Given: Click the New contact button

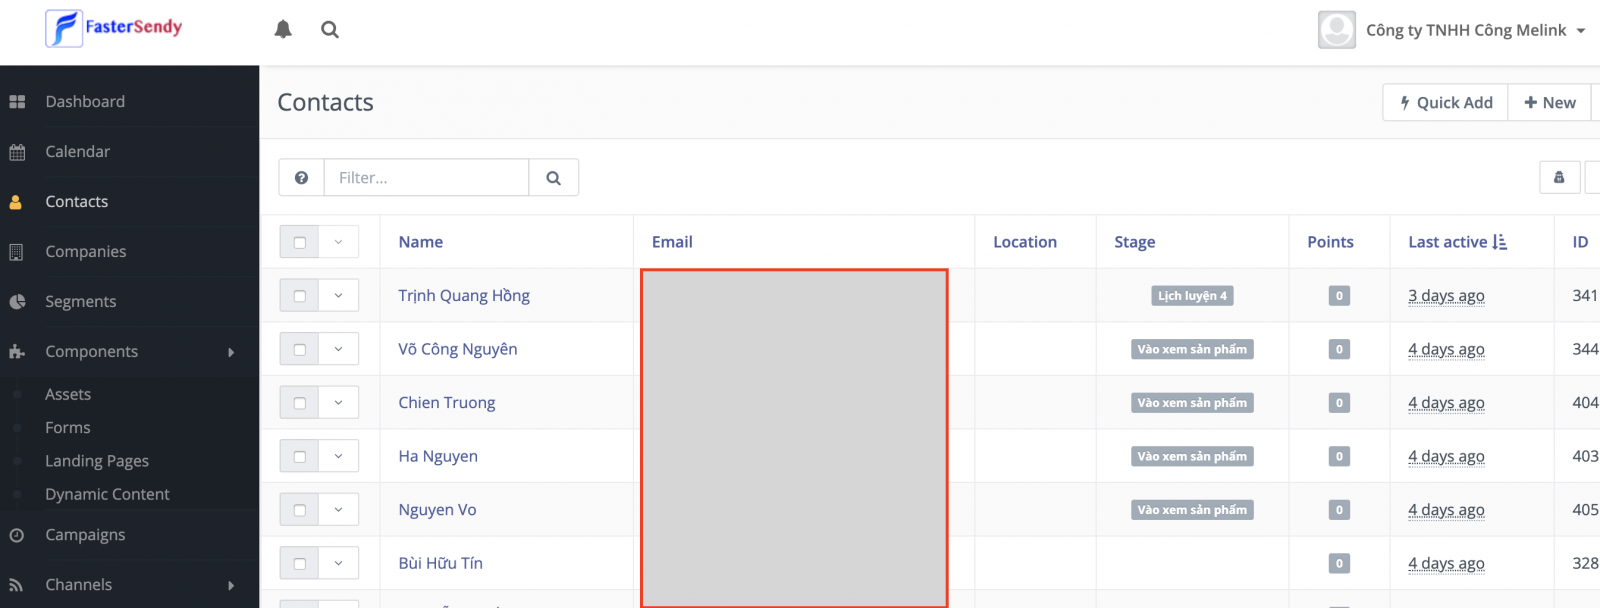Looking at the screenshot, I should pyautogui.click(x=1549, y=103).
